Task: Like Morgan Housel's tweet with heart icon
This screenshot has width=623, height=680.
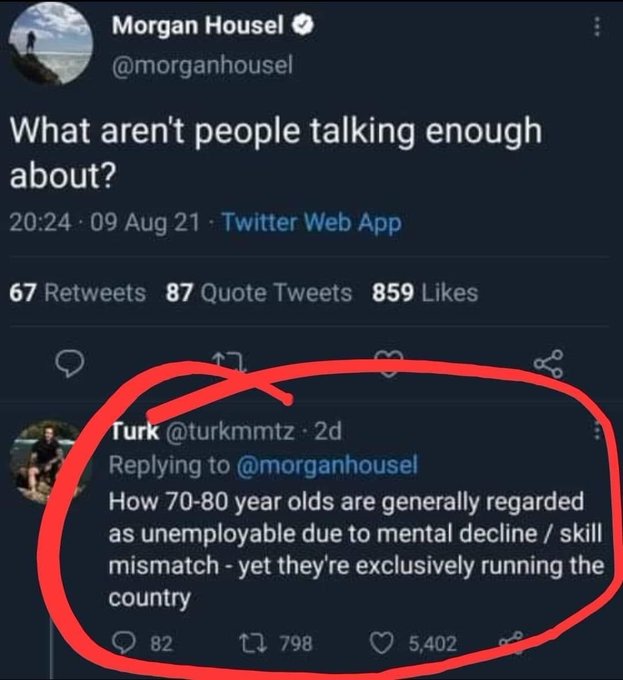Action: [x=389, y=363]
